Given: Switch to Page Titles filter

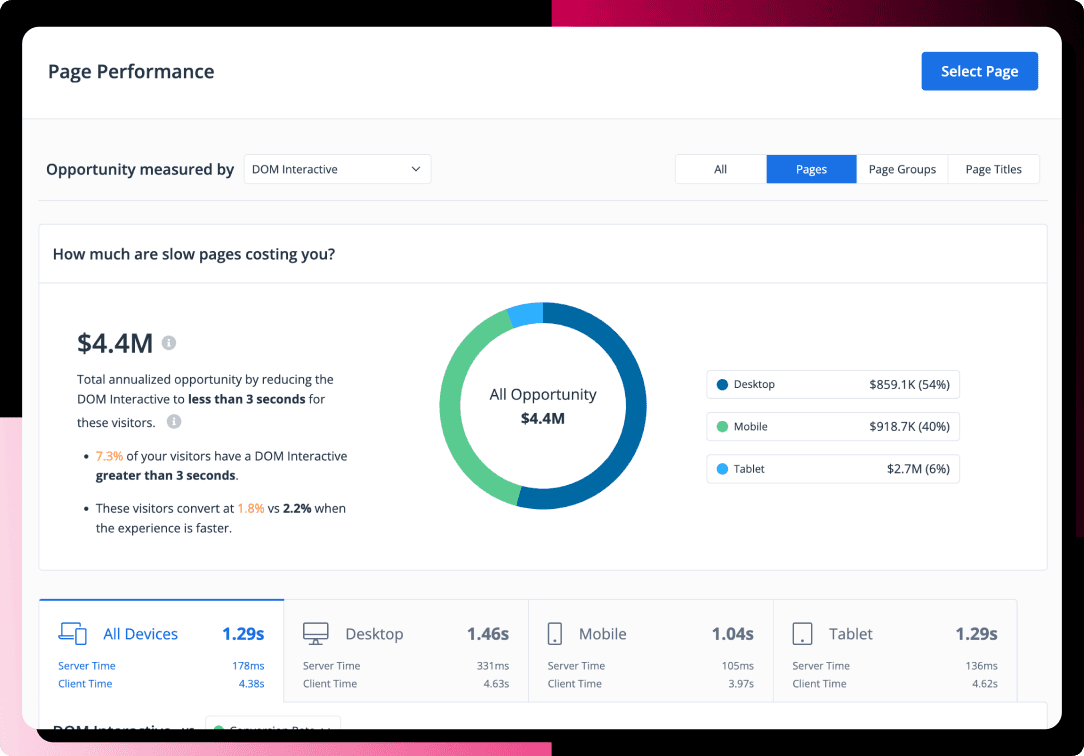Looking at the screenshot, I should pos(993,169).
